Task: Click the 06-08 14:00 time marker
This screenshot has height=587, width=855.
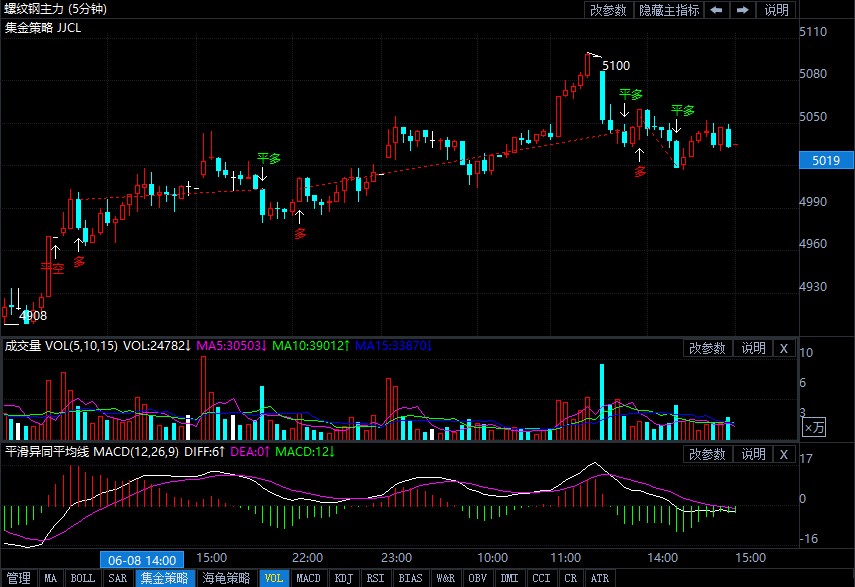Action: coord(141,559)
